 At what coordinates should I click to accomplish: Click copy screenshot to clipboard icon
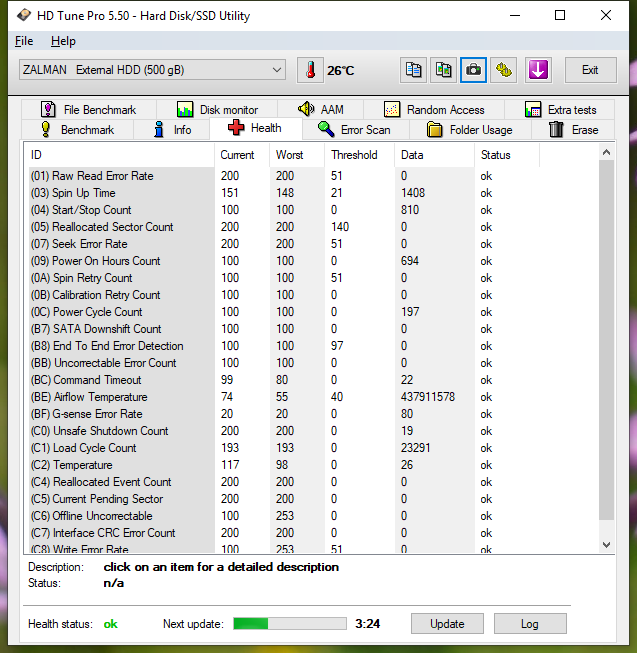click(x=443, y=70)
